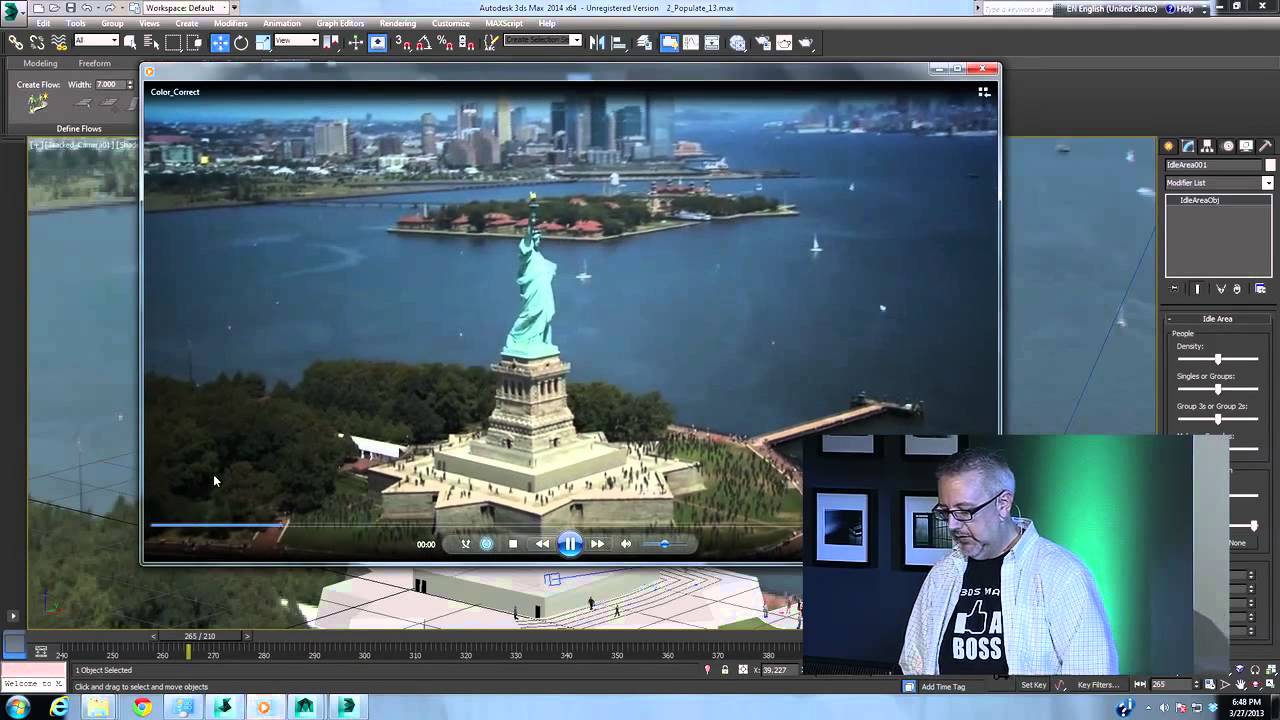Click the IdleArea001 object color swatch

click(1270, 165)
